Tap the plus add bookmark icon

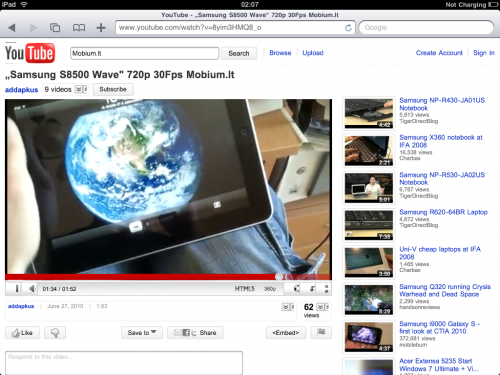(101, 28)
